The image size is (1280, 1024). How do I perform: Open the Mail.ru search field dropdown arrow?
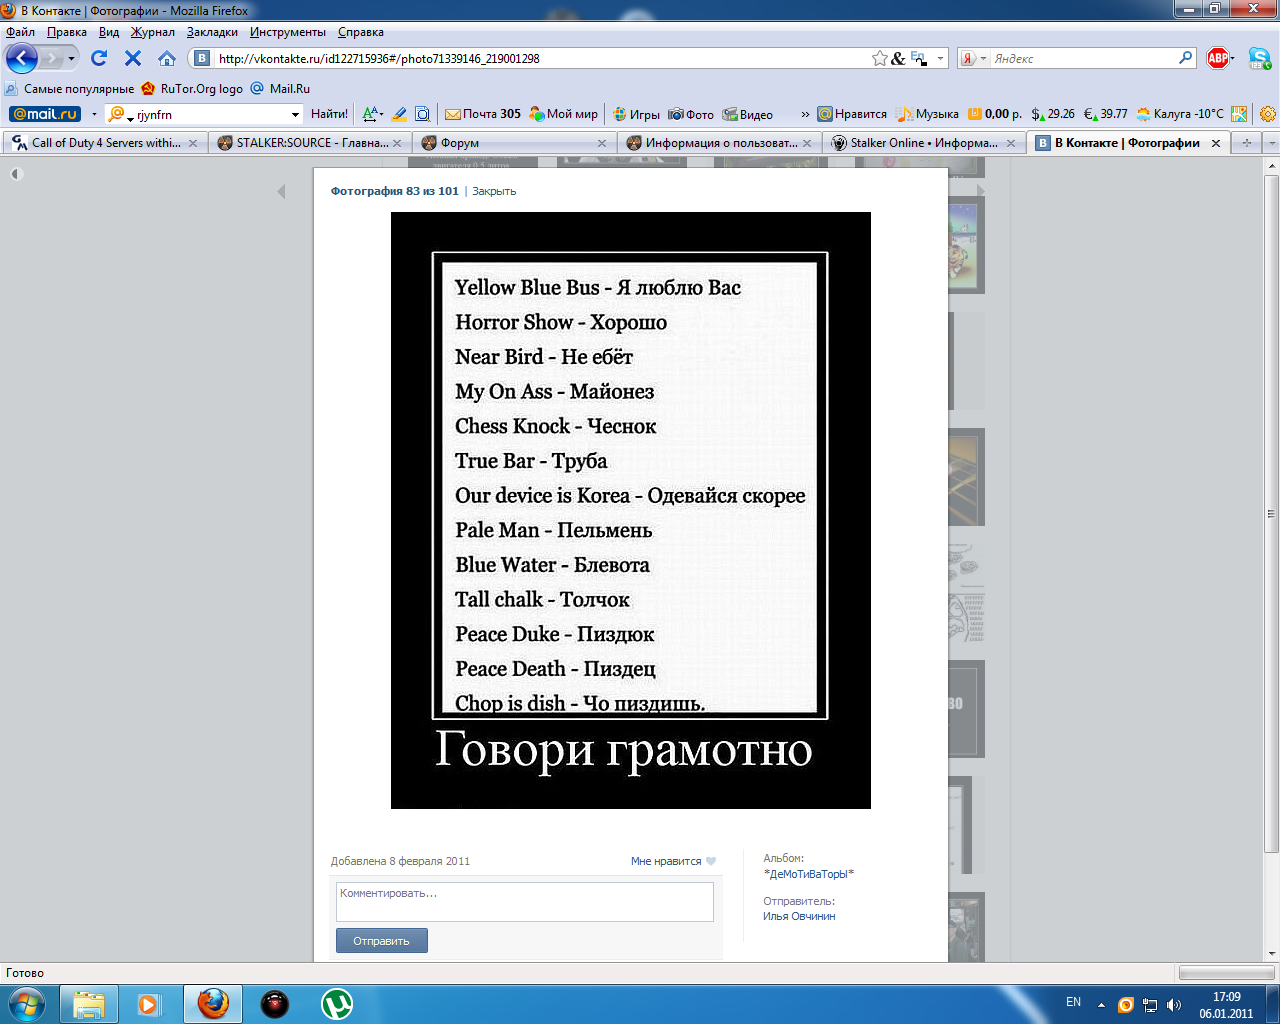[295, 115]
